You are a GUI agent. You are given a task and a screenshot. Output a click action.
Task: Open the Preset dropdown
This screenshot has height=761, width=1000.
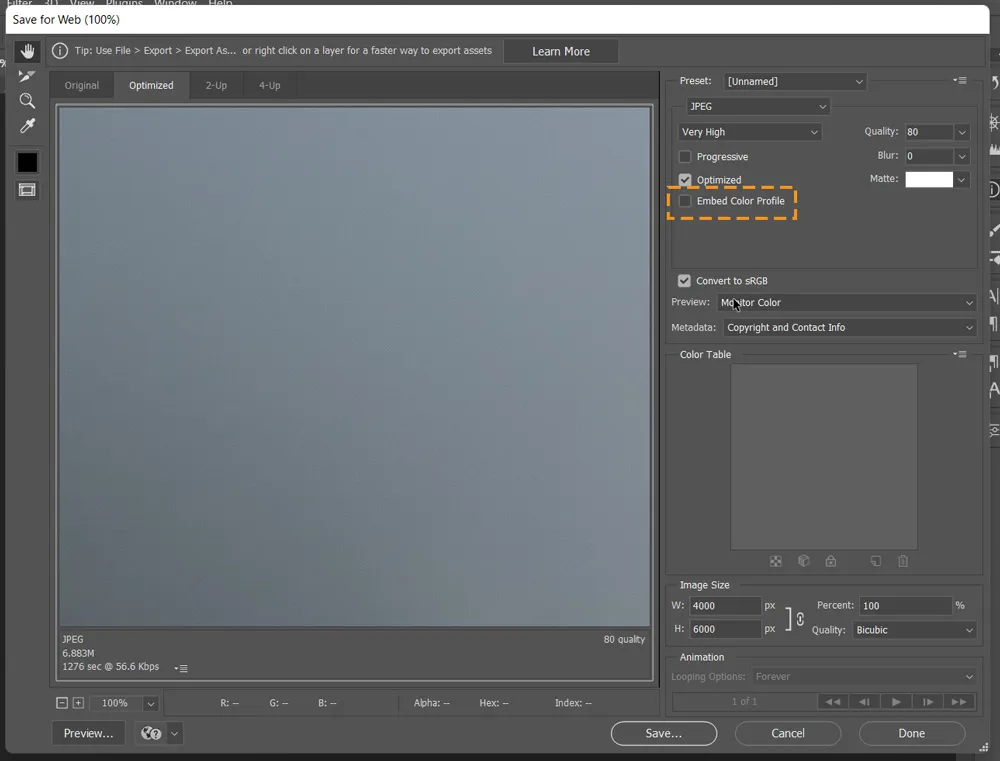(795, 81)
